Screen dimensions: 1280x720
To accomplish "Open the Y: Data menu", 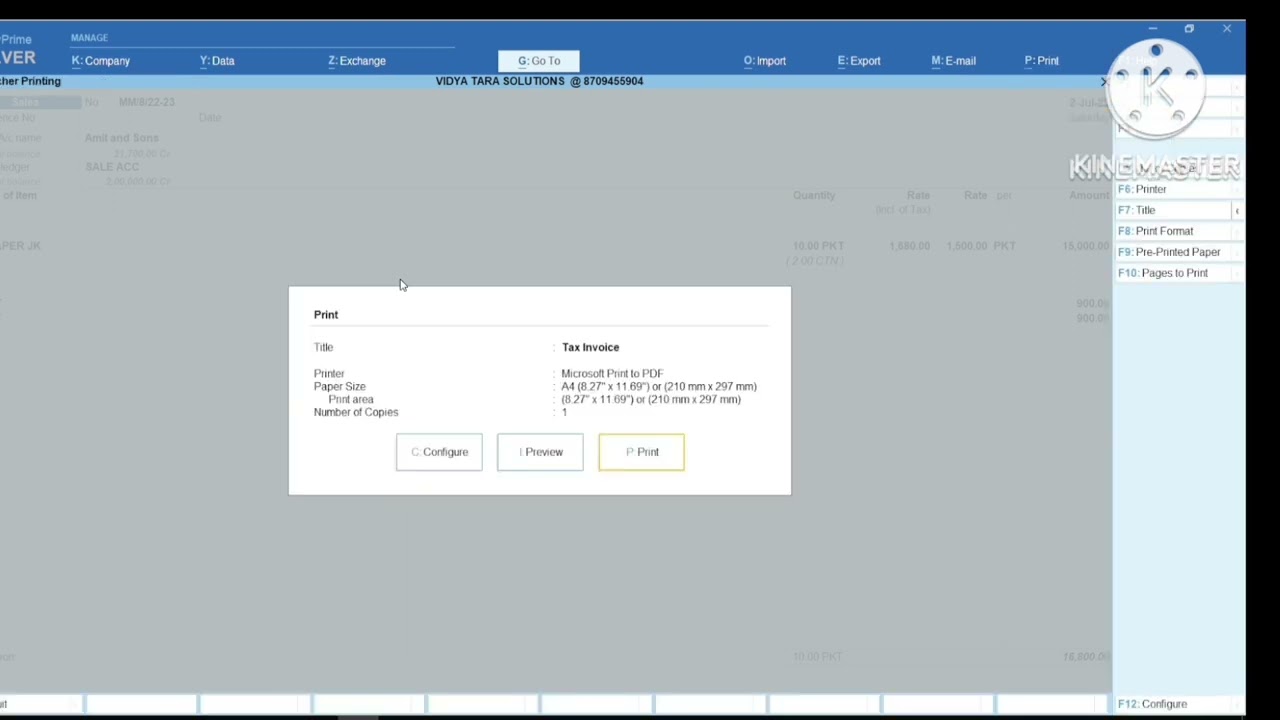I will (x=217, y=61).
